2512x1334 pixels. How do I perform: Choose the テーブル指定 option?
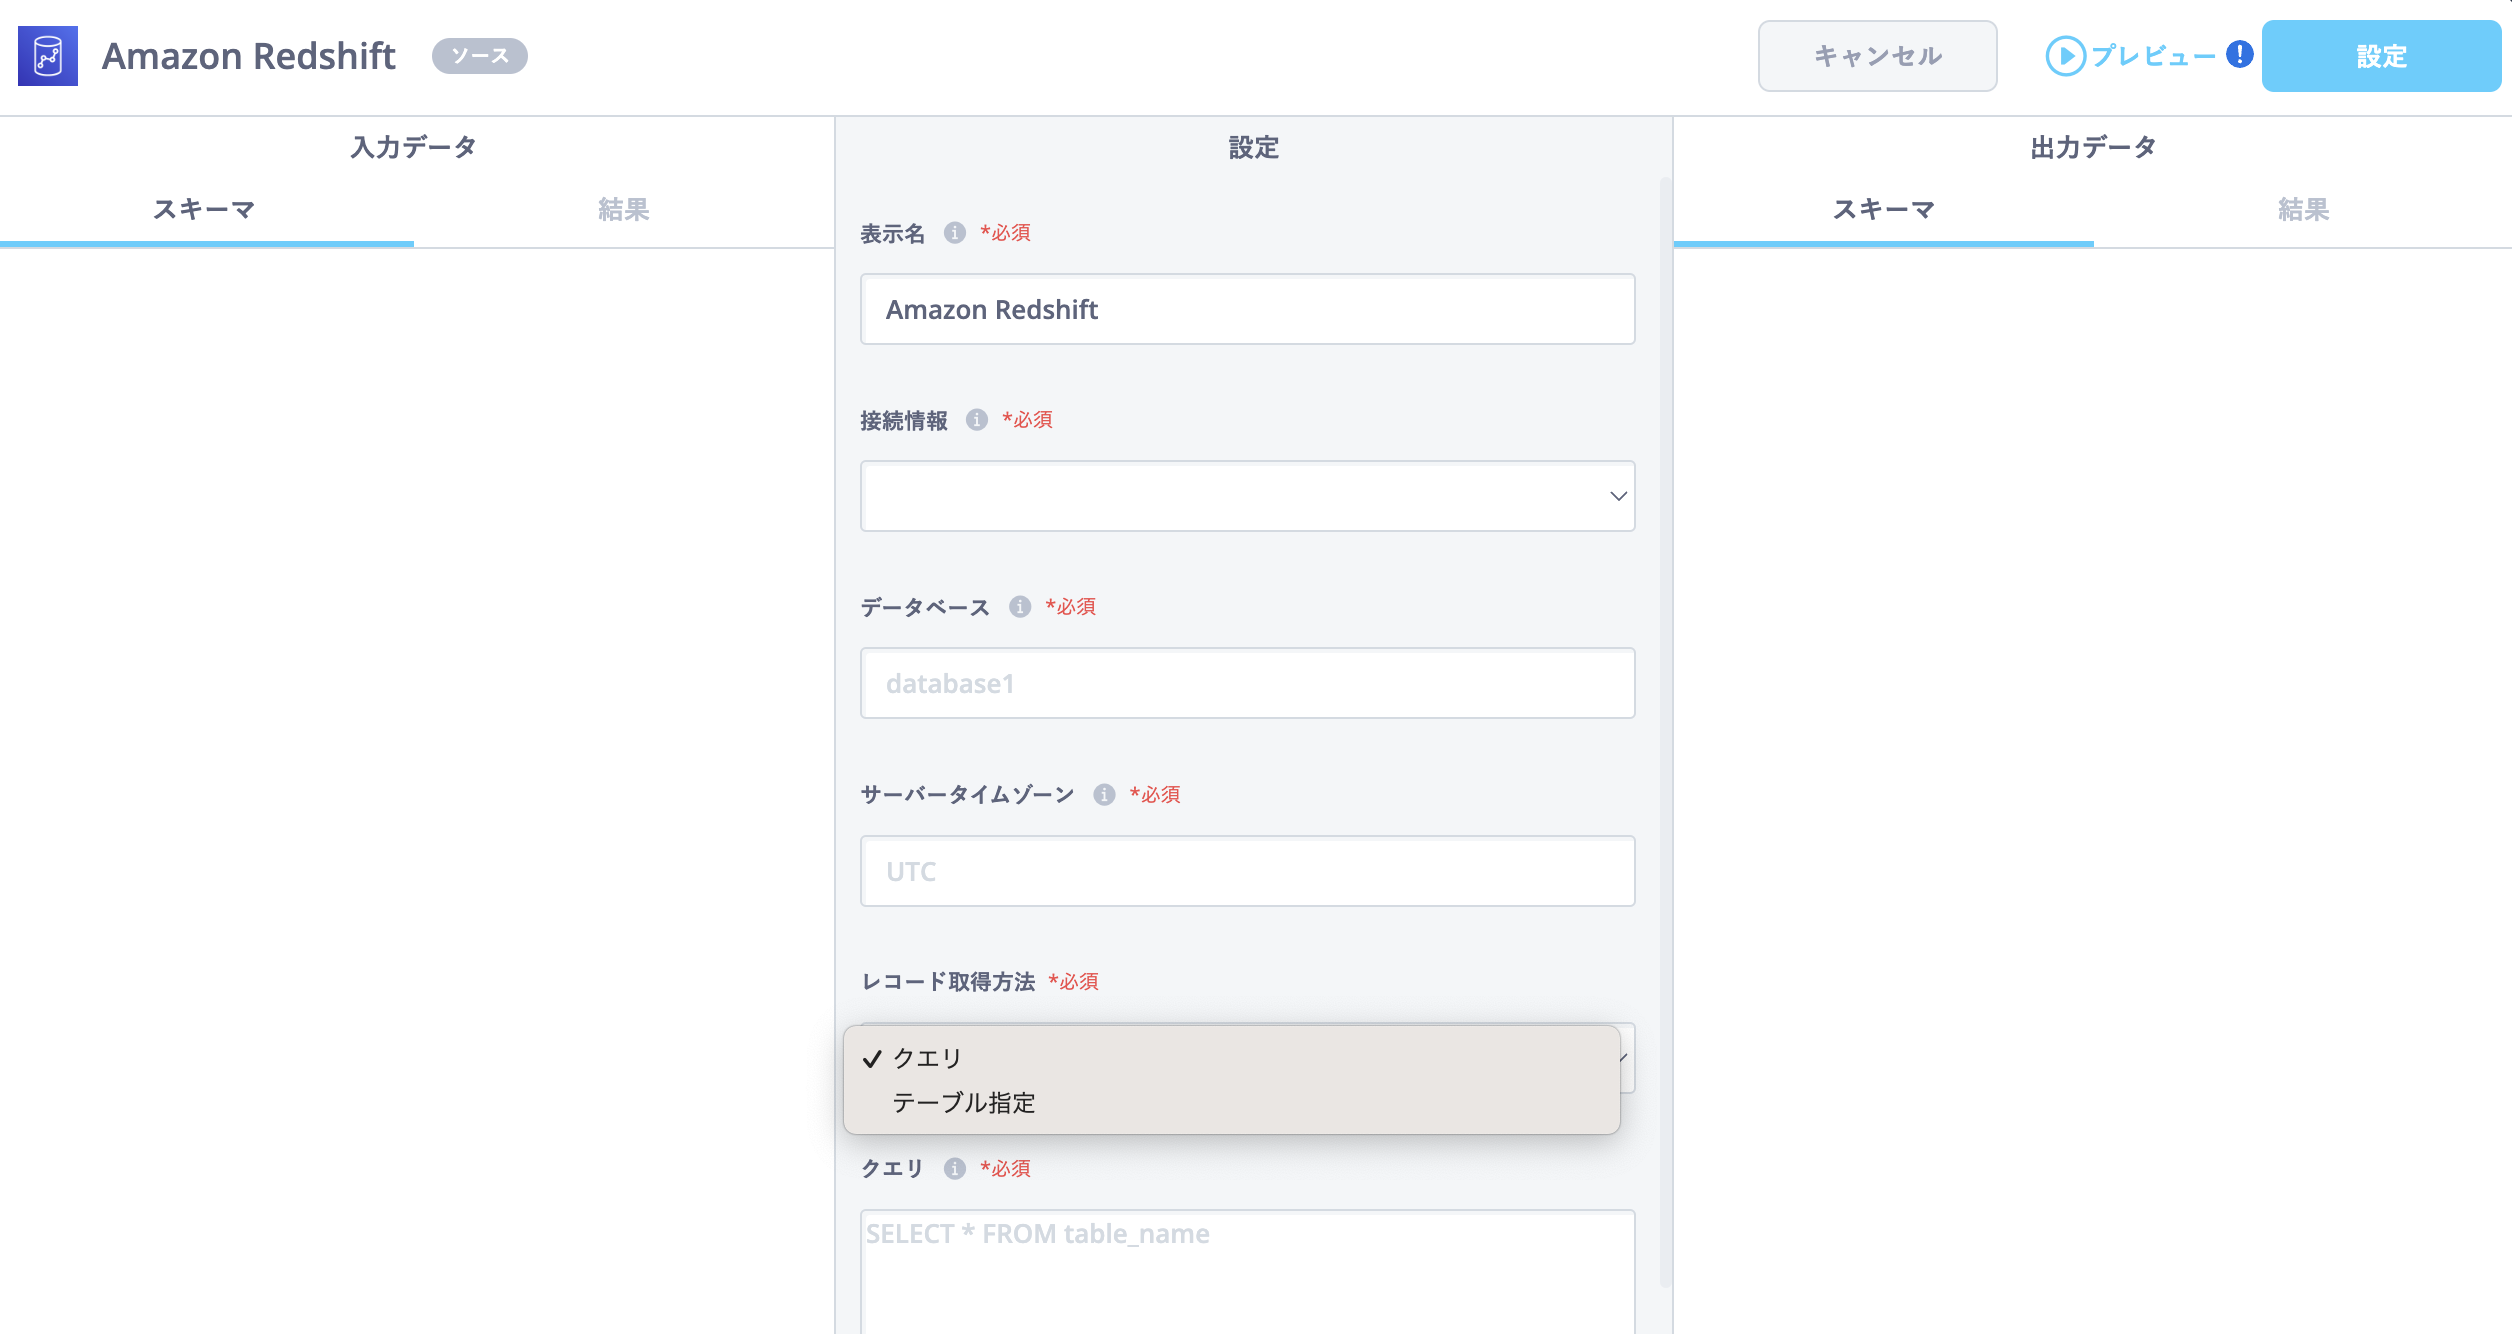click(1232, 1103)
